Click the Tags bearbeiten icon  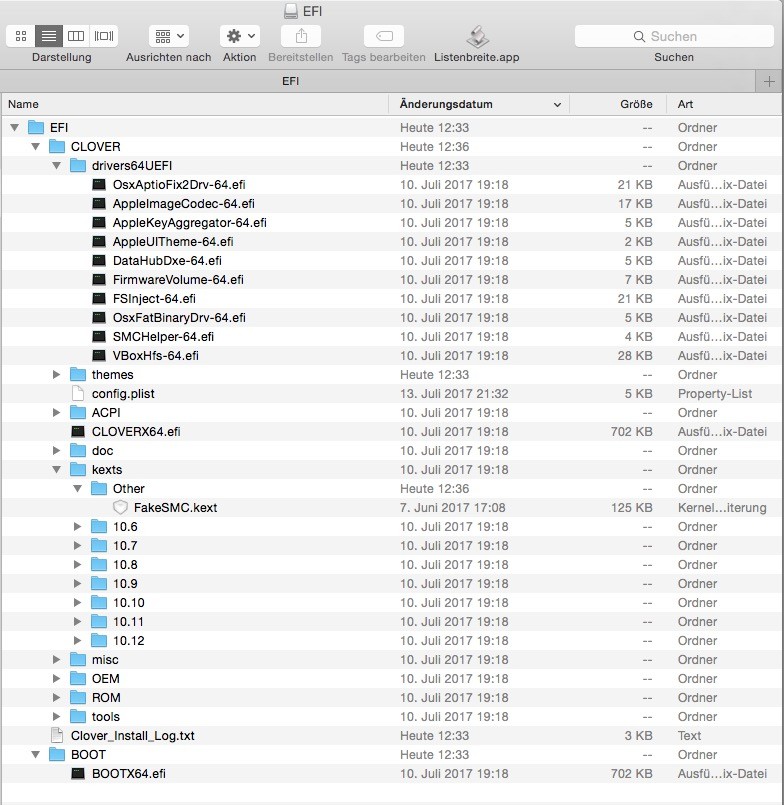coord(384,36)
